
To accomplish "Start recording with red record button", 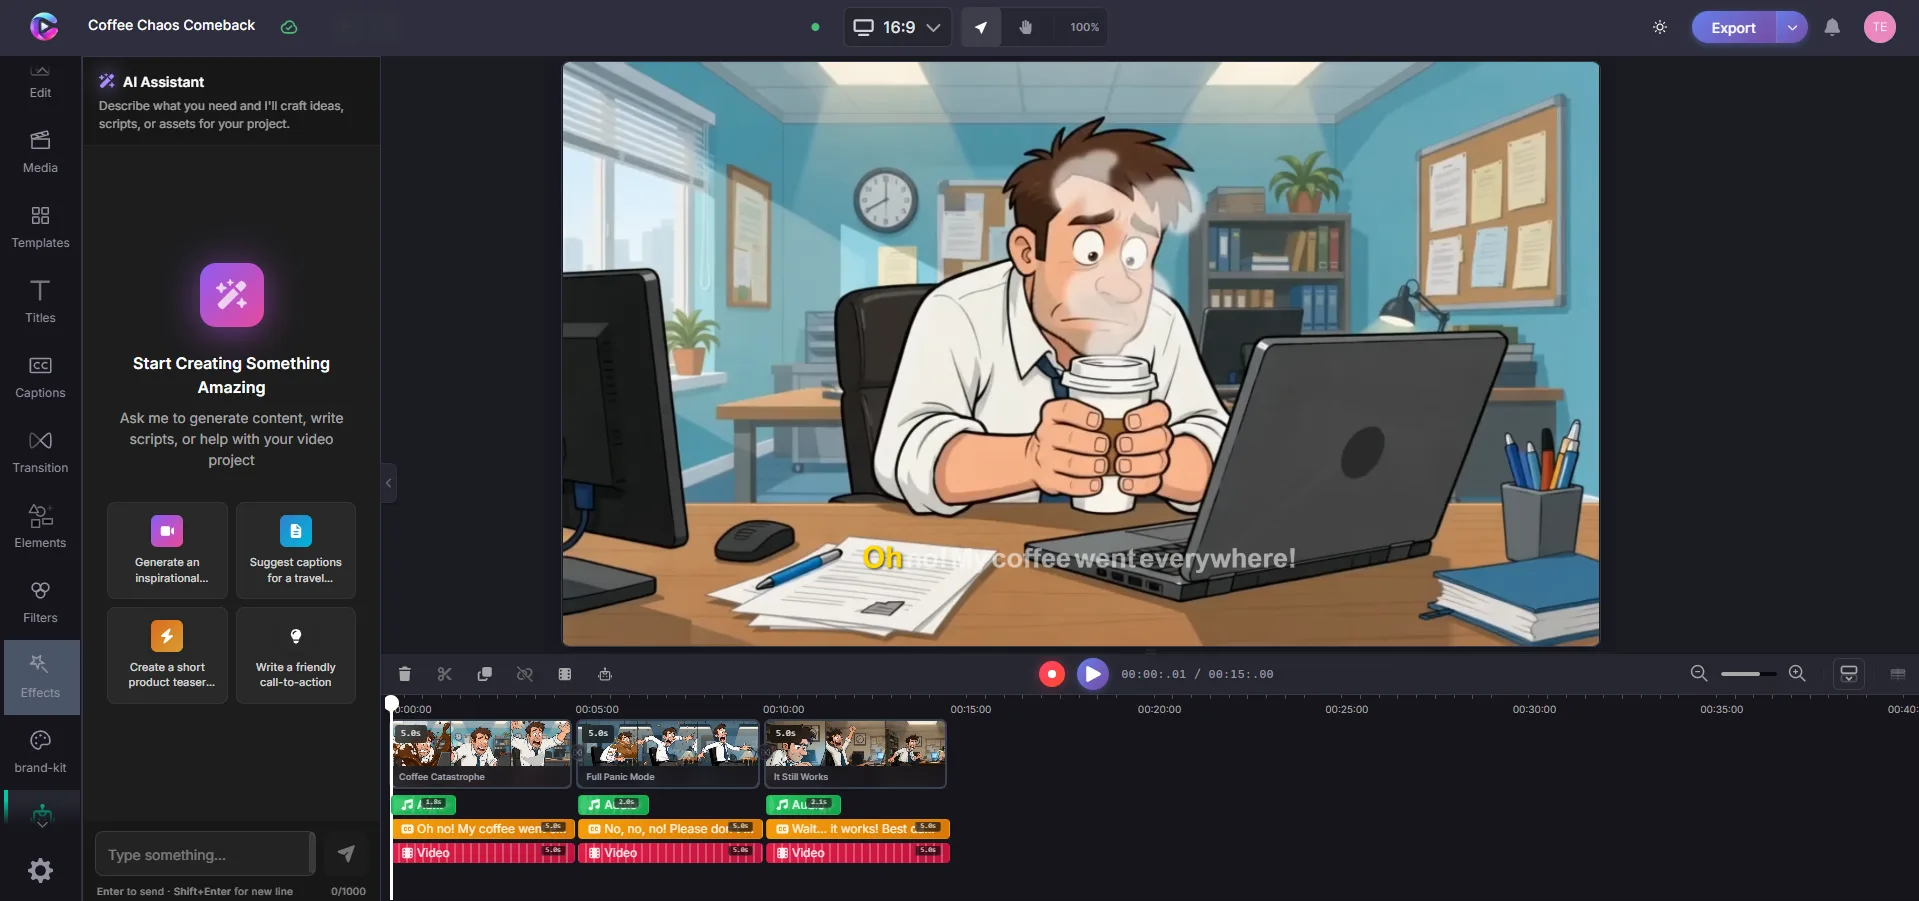I will tap(1052, 674).
